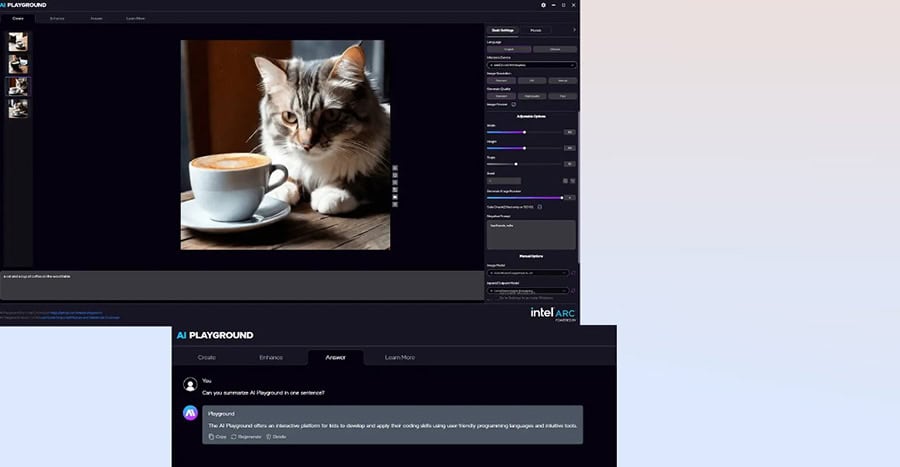Copy the Playground answer

(218, 437)
